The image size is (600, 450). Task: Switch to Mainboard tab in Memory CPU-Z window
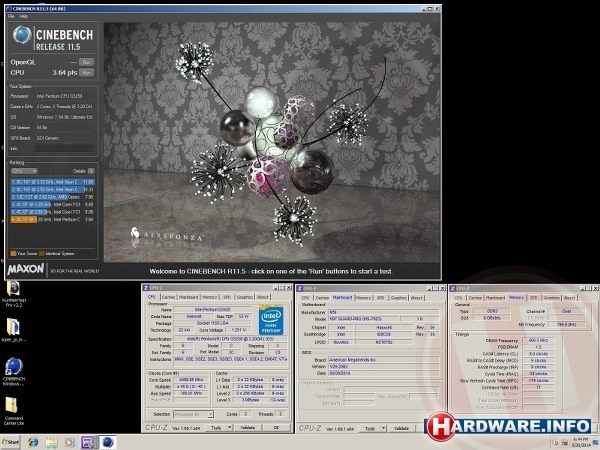click(x=496, y=297)
